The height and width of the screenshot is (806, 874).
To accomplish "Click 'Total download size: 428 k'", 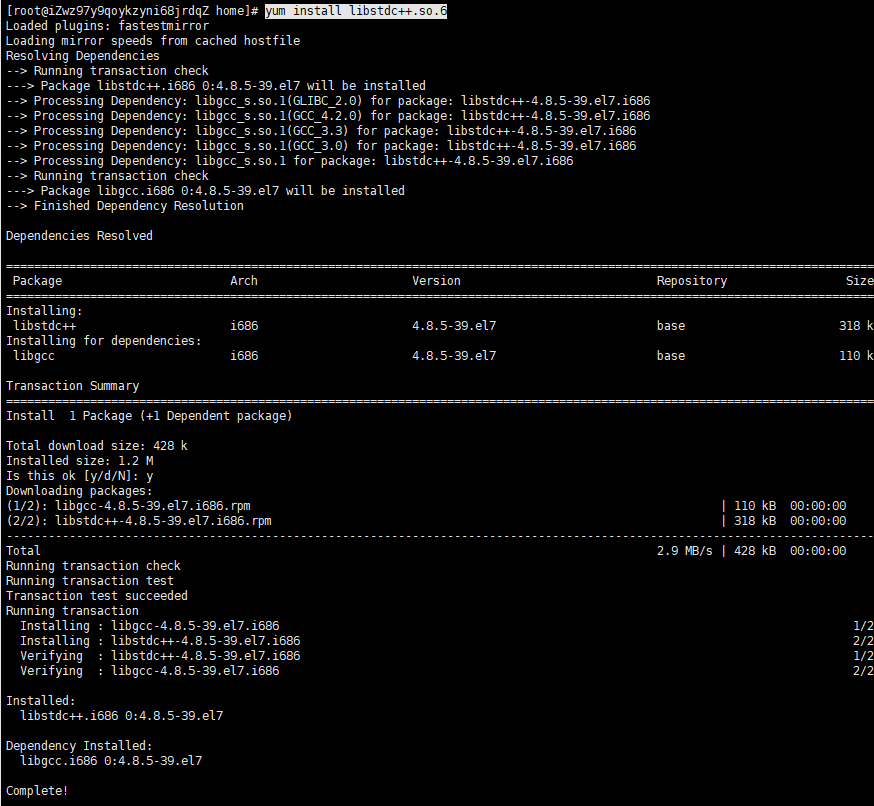I will (x=97, y=446).
